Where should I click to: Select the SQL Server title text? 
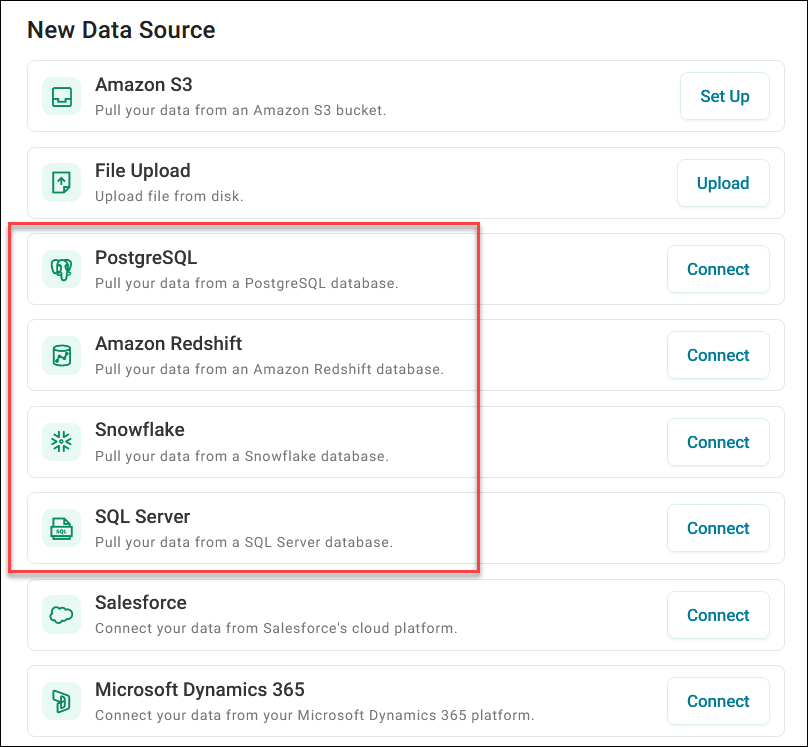pyautogui.click(x=143, y=517)
